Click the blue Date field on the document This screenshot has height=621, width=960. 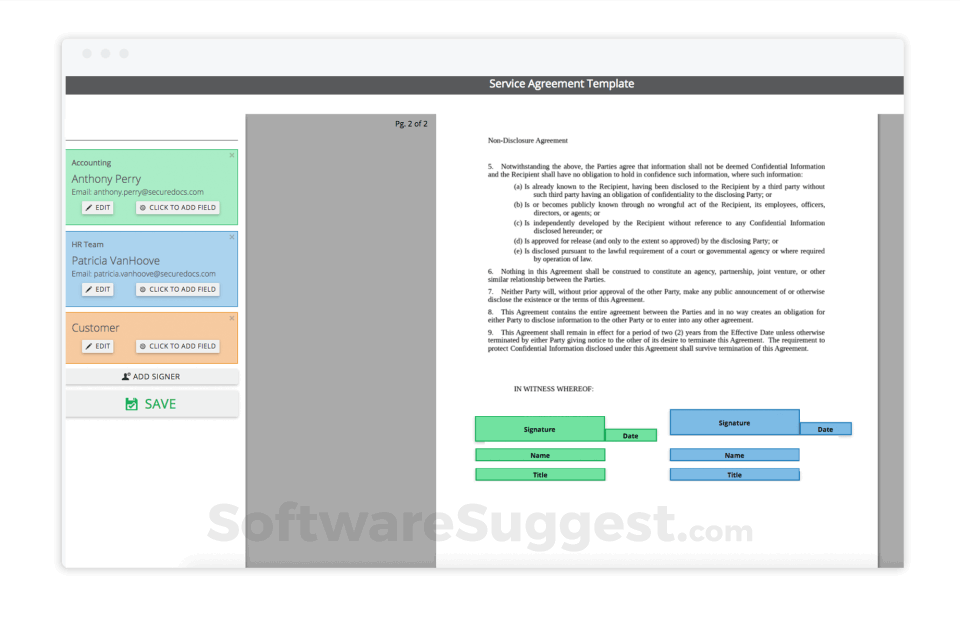[825, 429]
